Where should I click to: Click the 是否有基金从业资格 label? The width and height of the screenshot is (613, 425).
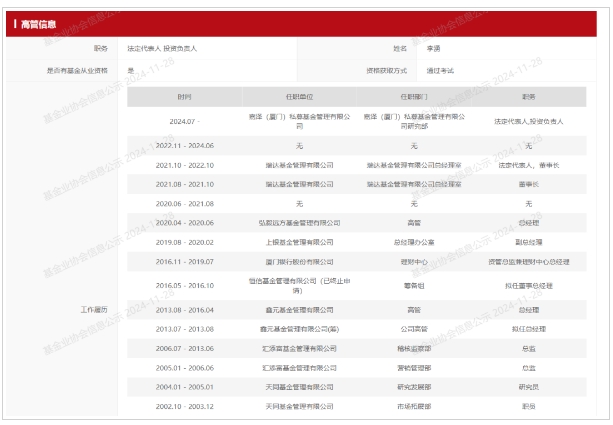coord(77,71)
